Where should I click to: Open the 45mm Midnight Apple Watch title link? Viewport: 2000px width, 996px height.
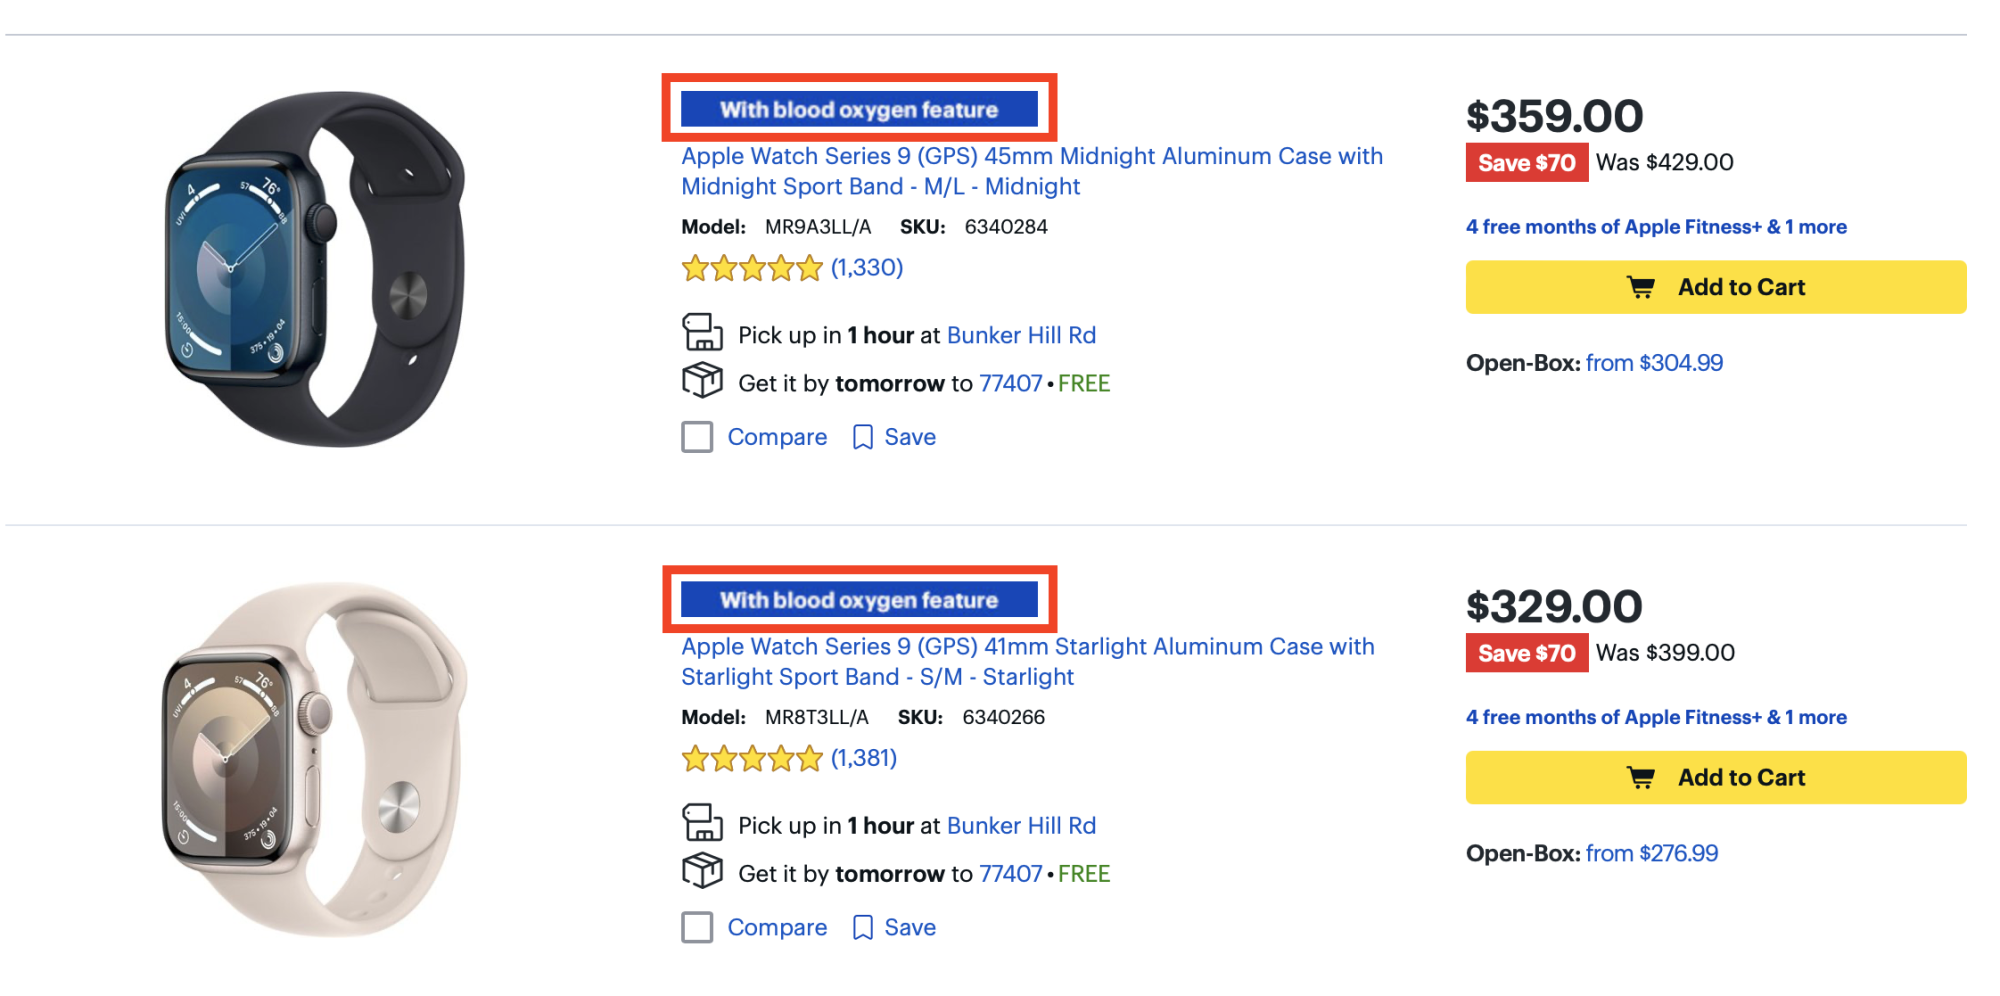1031,171
